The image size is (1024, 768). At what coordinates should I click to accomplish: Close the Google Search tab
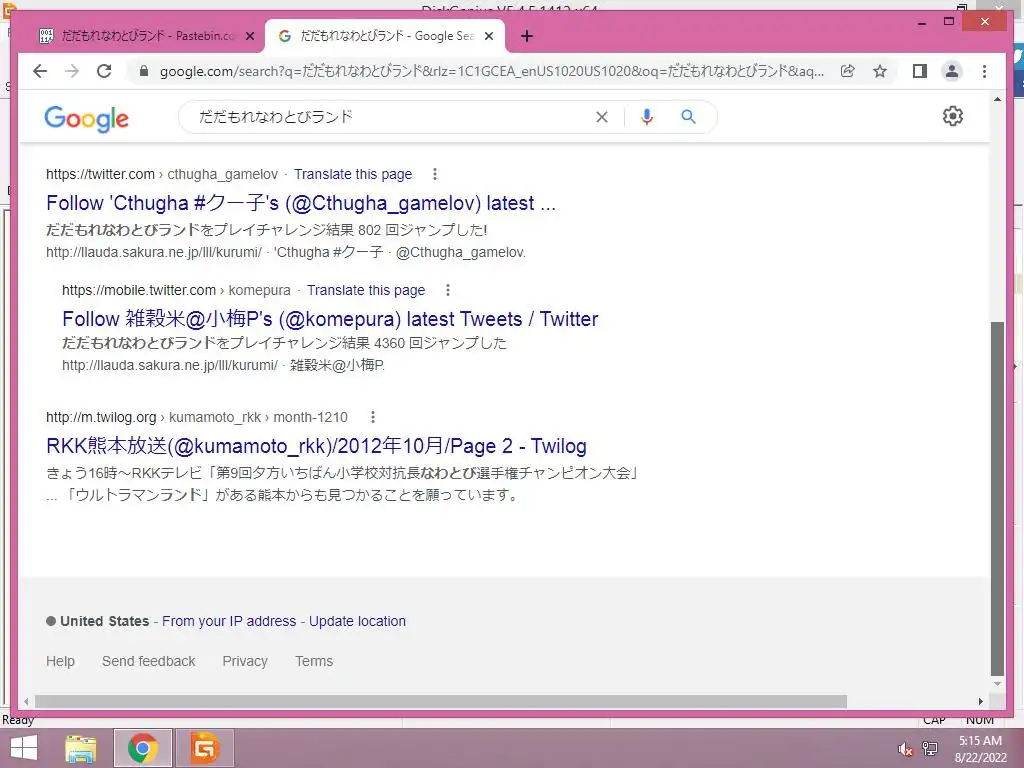tap(488, 37)
